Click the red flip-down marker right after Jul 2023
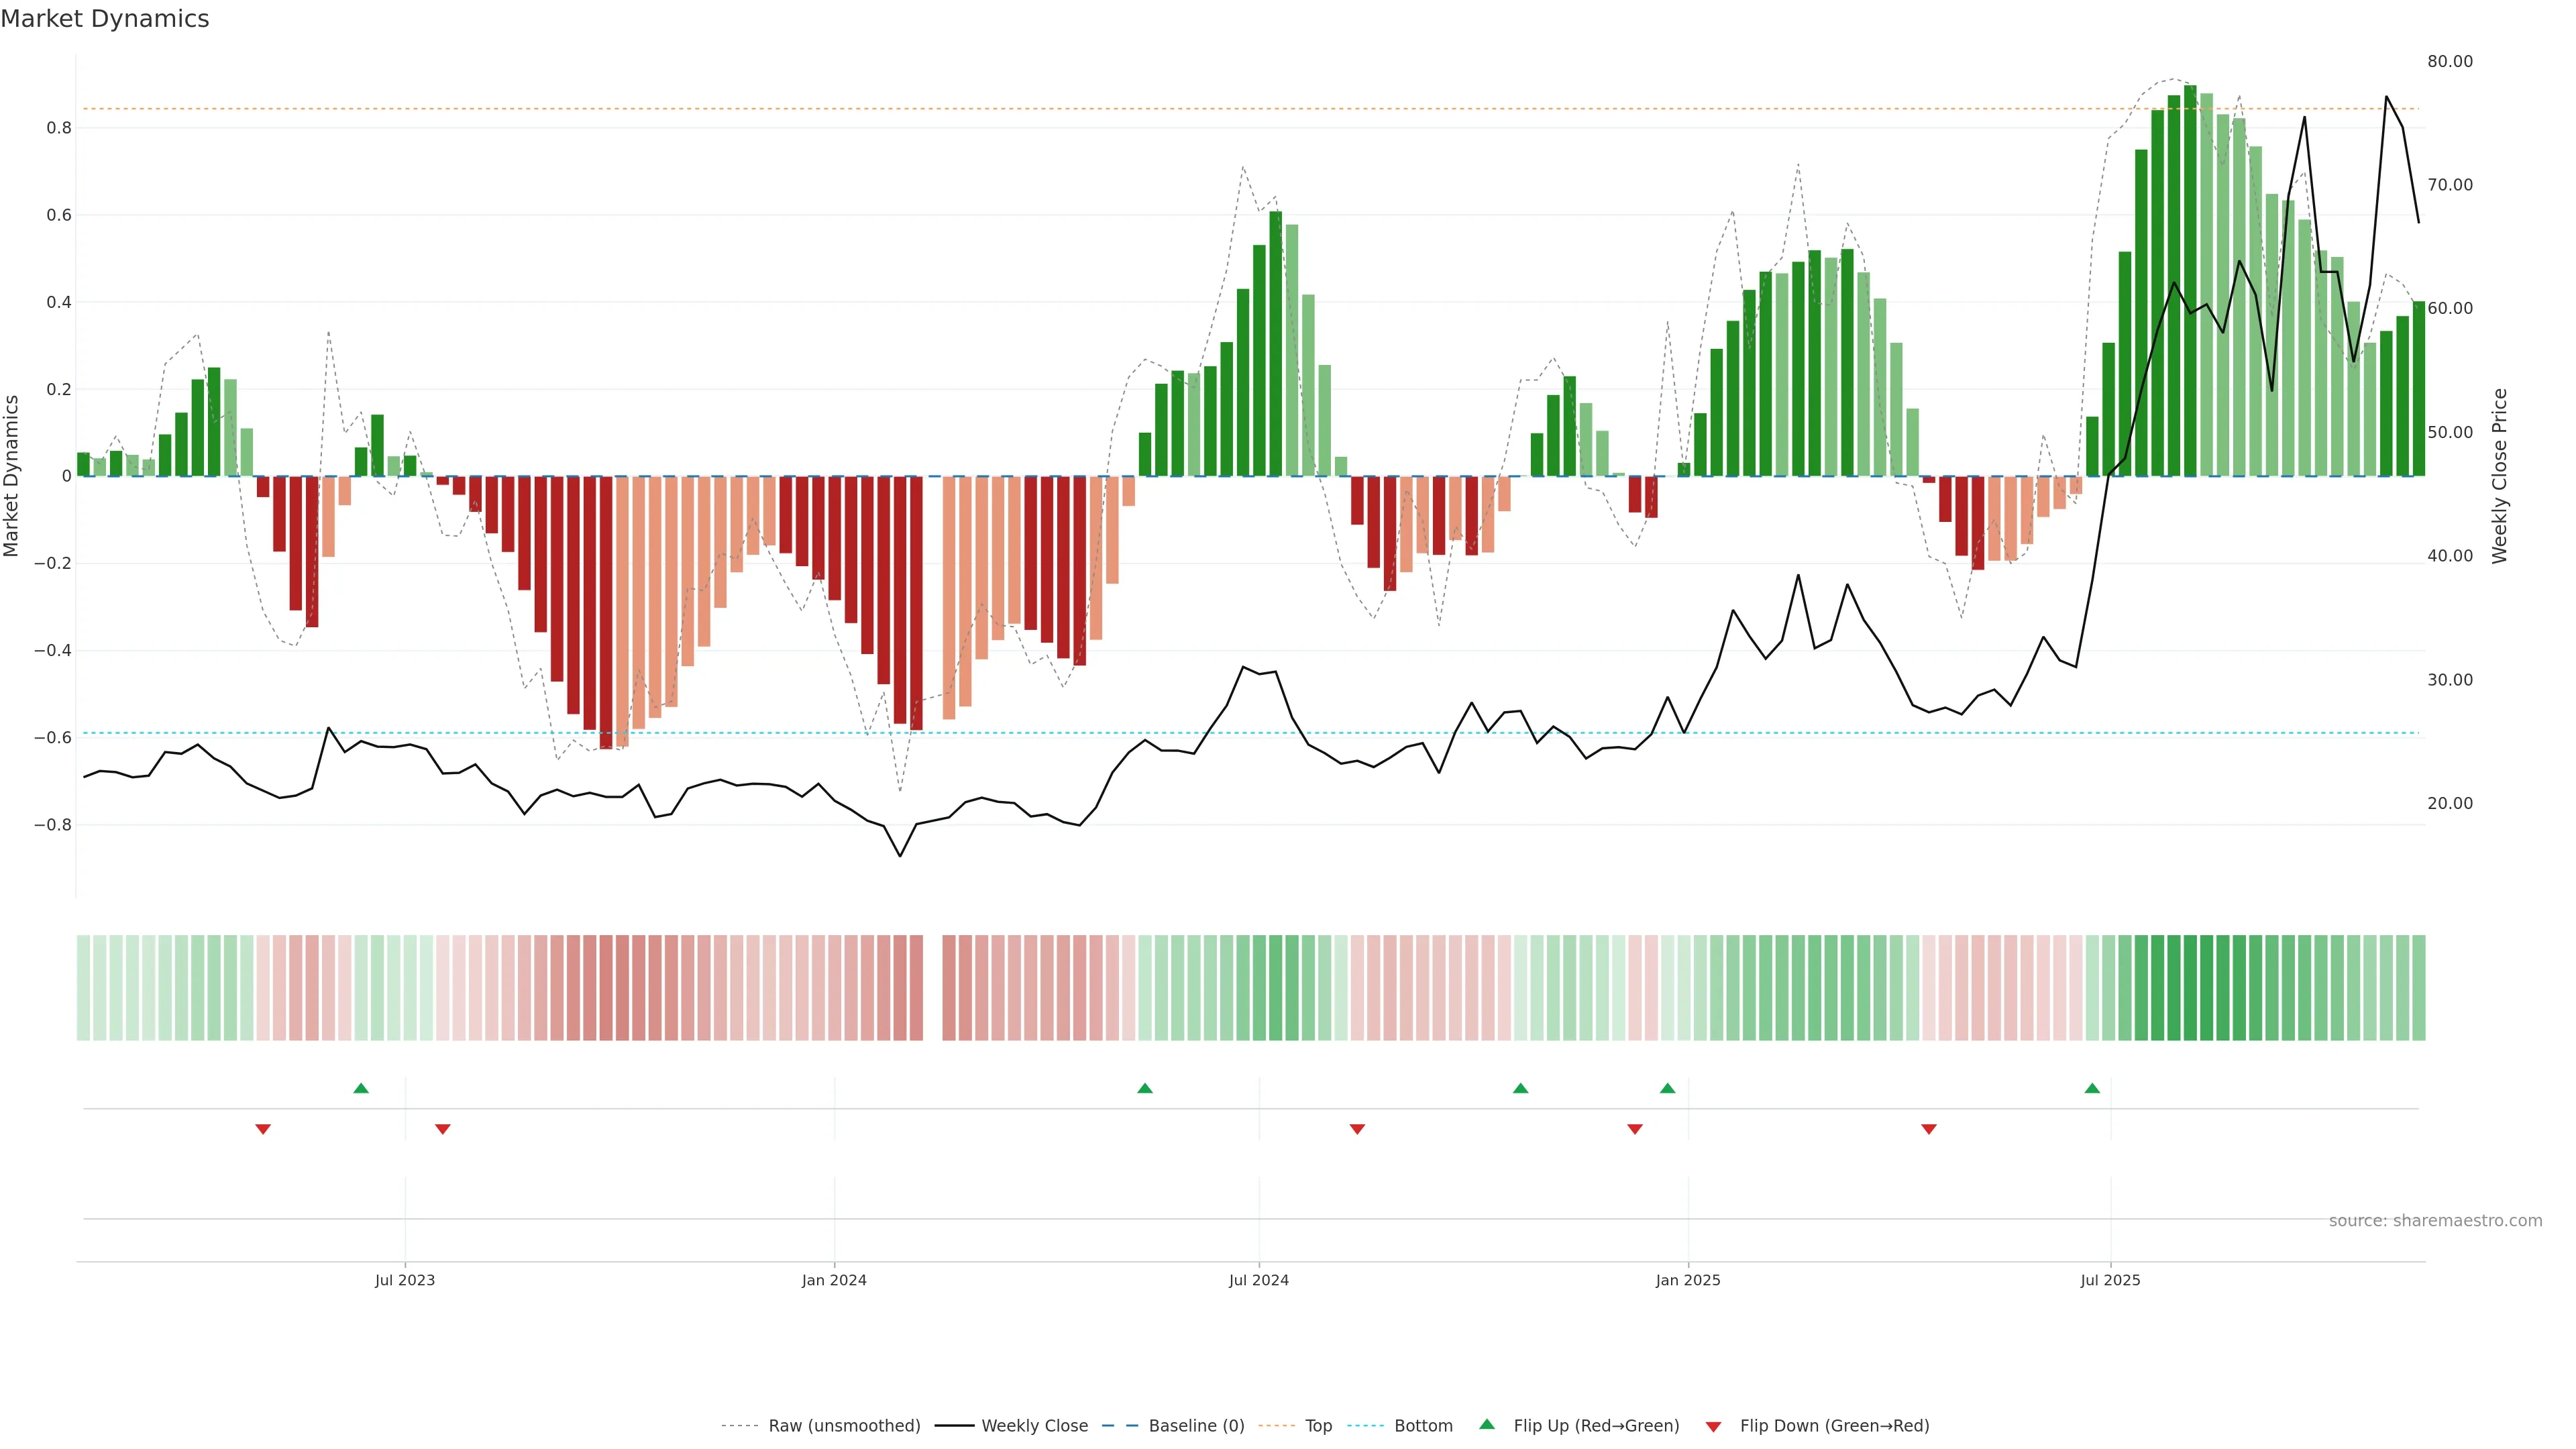The width and height of the screenshot is (2576, 1449). point(443,1129)
